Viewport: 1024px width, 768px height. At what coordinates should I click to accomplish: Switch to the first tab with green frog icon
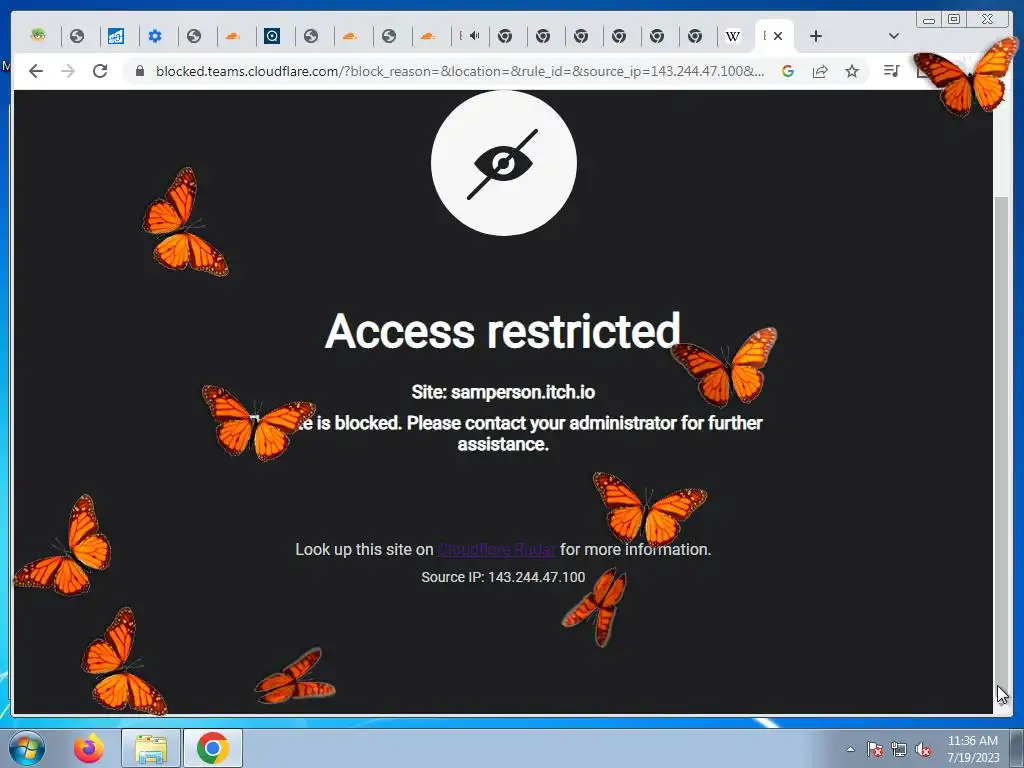point(39,36)
